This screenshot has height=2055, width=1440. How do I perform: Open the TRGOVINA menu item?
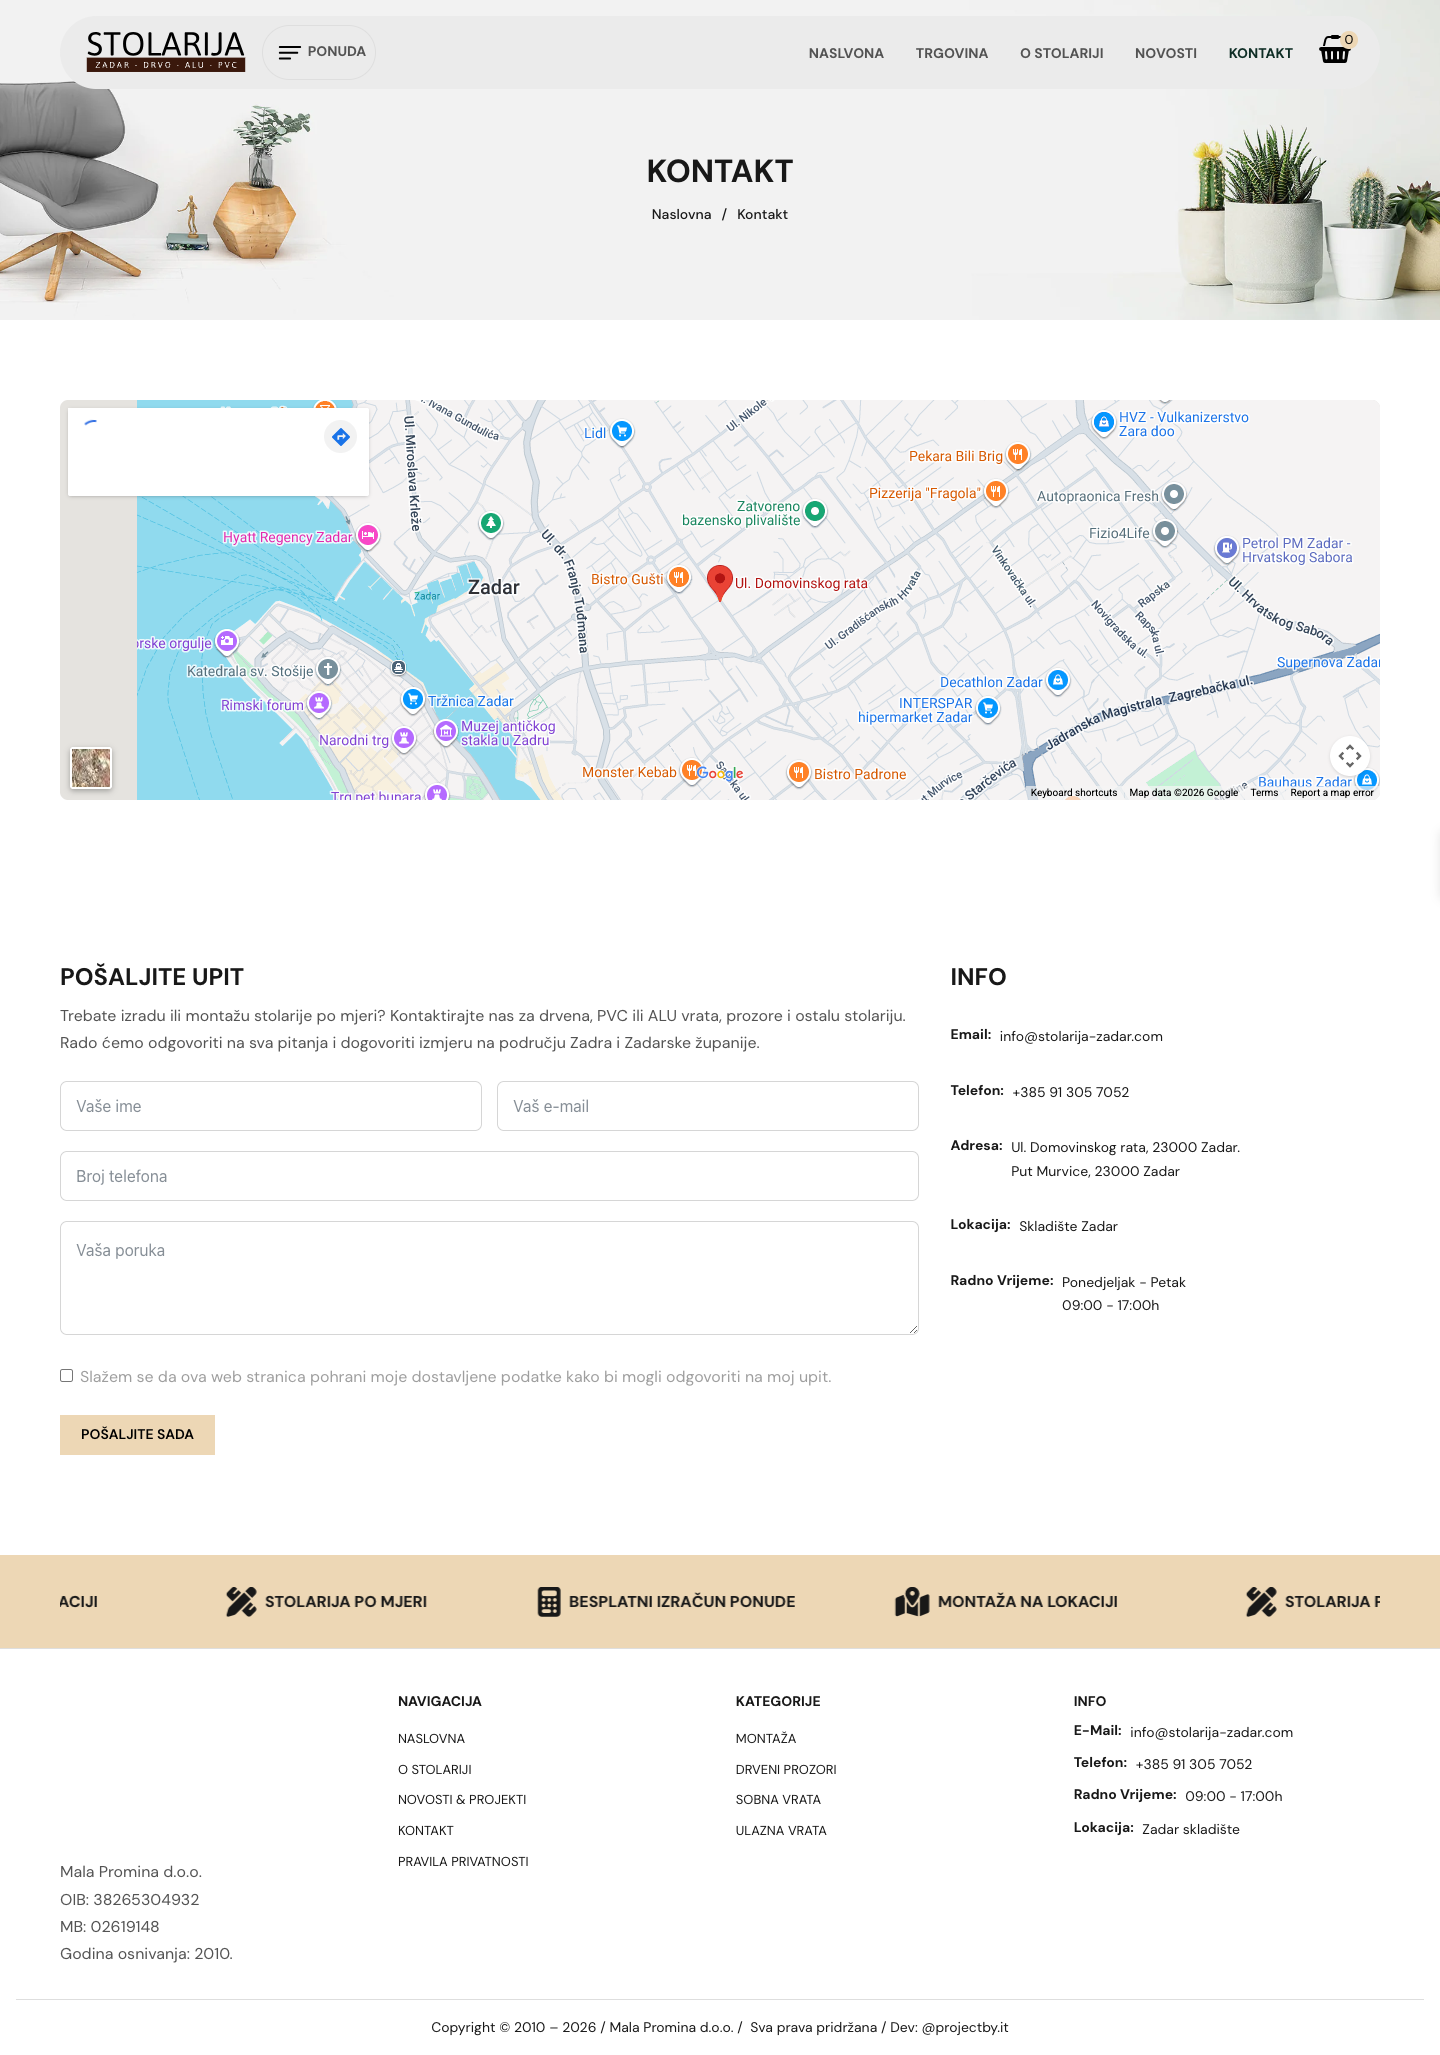click(x=951, y=53)
